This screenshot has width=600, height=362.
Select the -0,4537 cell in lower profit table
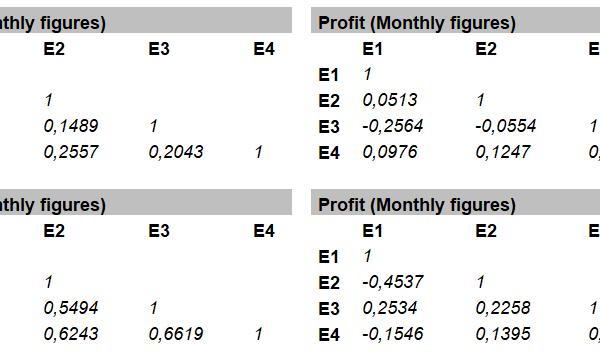pyautogui.click(x=393, y=282)
